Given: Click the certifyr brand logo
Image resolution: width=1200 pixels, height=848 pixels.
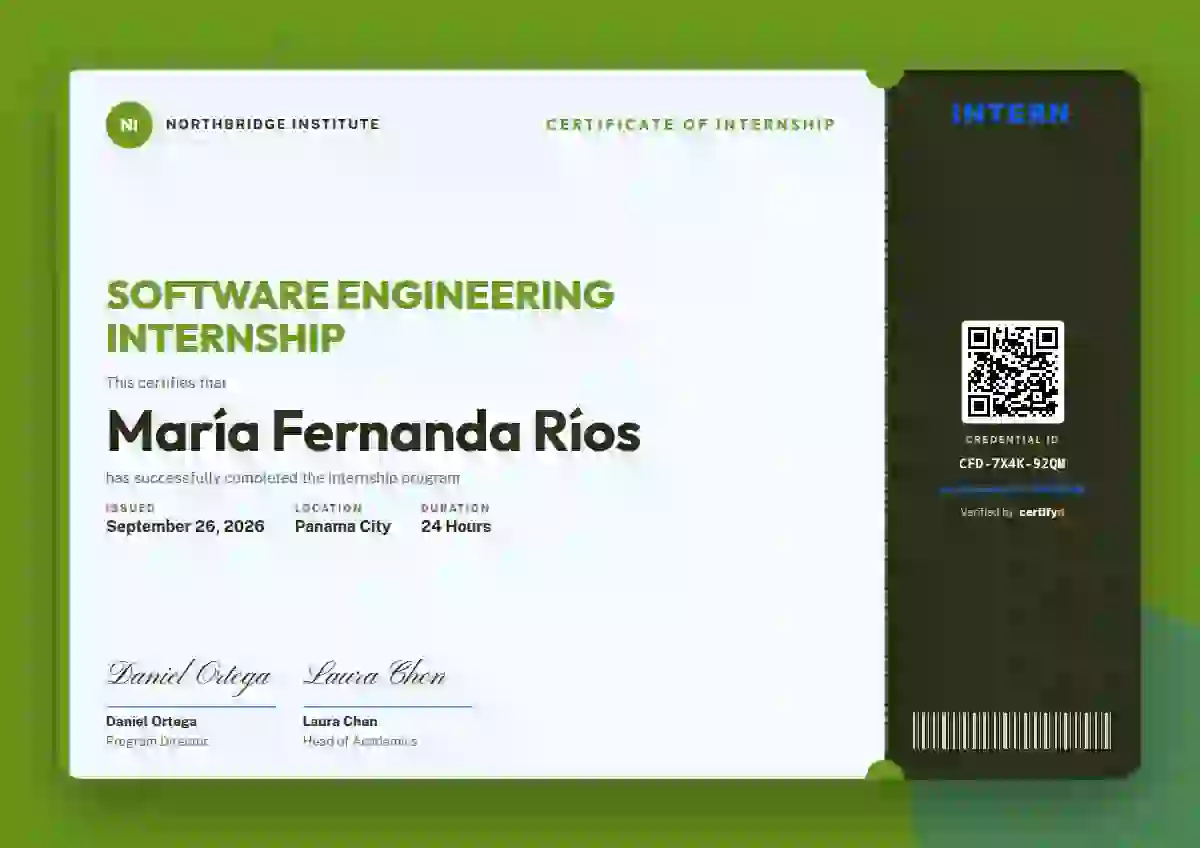Looking at the screenshot, I should (1042, 512).
